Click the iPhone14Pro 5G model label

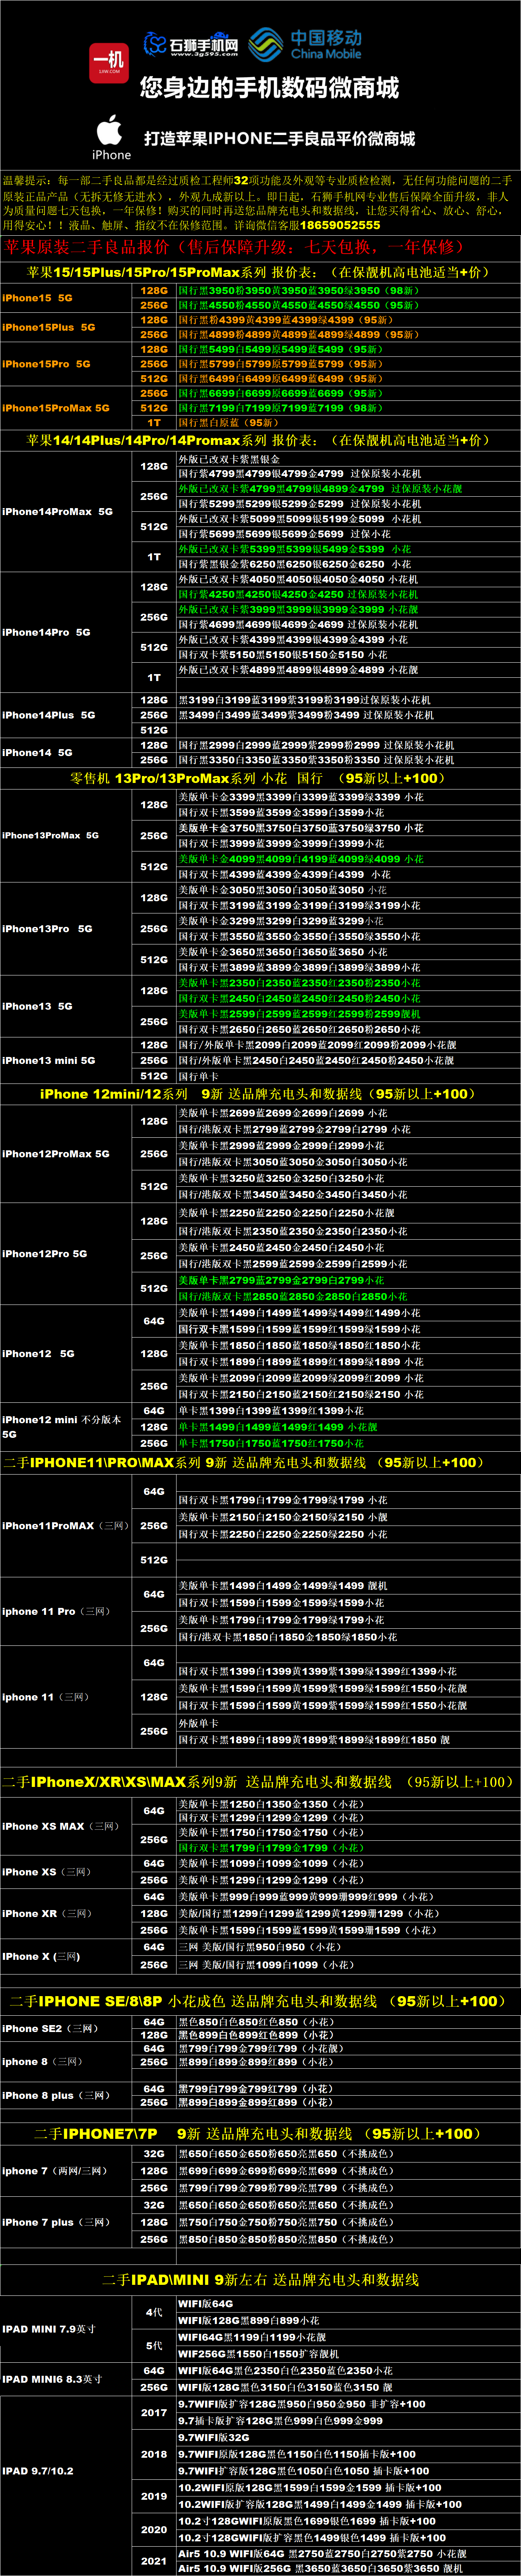pos(46,632)
